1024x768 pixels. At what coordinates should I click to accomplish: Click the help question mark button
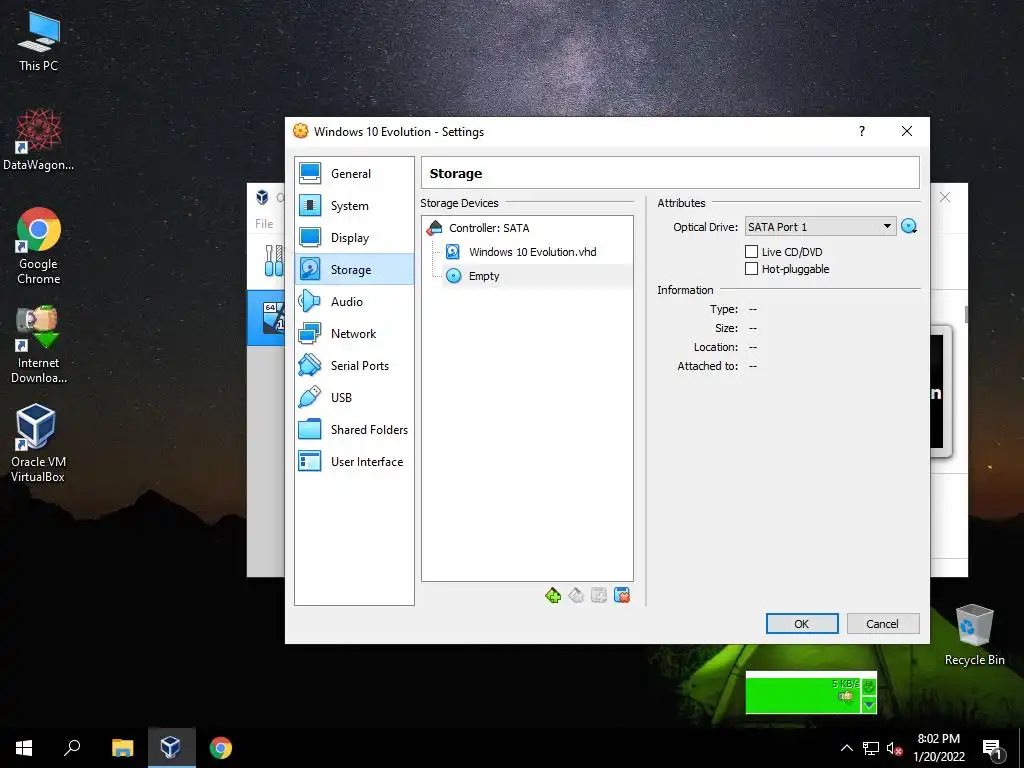[862, 131]
